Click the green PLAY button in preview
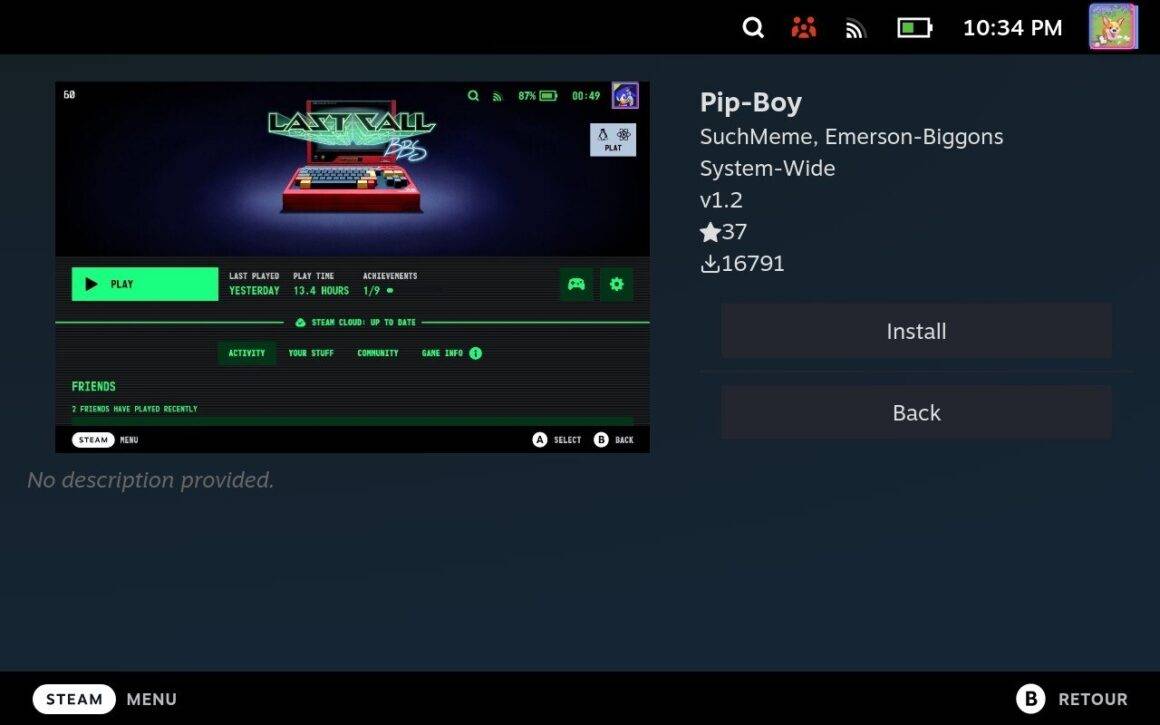 (x=145, y=284)
